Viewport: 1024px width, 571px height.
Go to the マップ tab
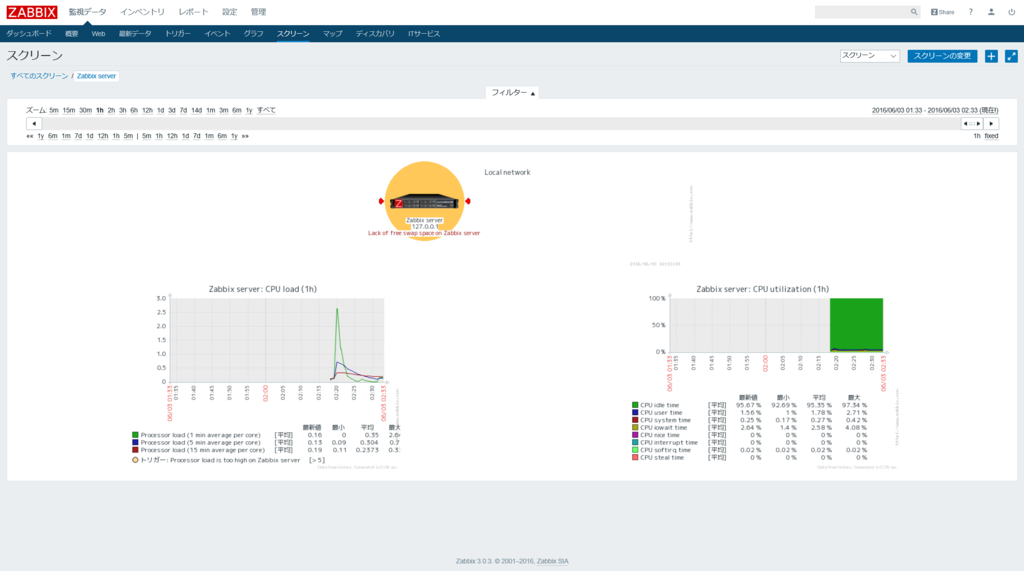(x=332, y=33)
